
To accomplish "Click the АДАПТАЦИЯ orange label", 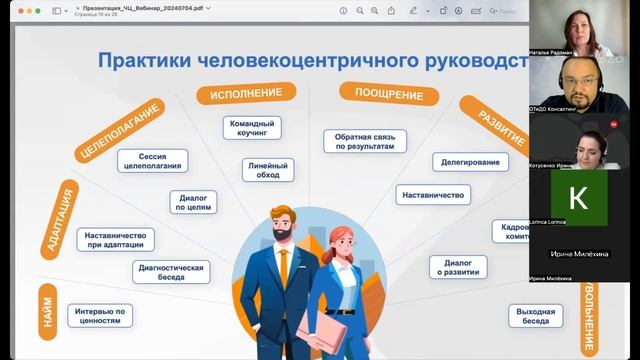I will [x=60, y=220].
